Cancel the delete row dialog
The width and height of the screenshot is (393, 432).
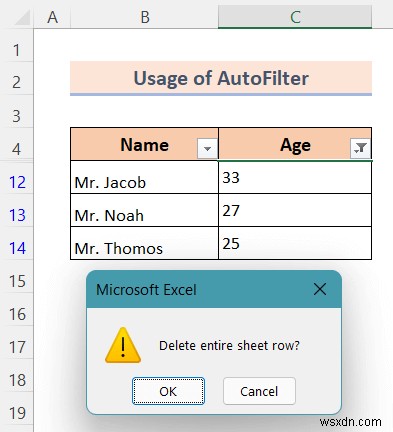(259, 391)
